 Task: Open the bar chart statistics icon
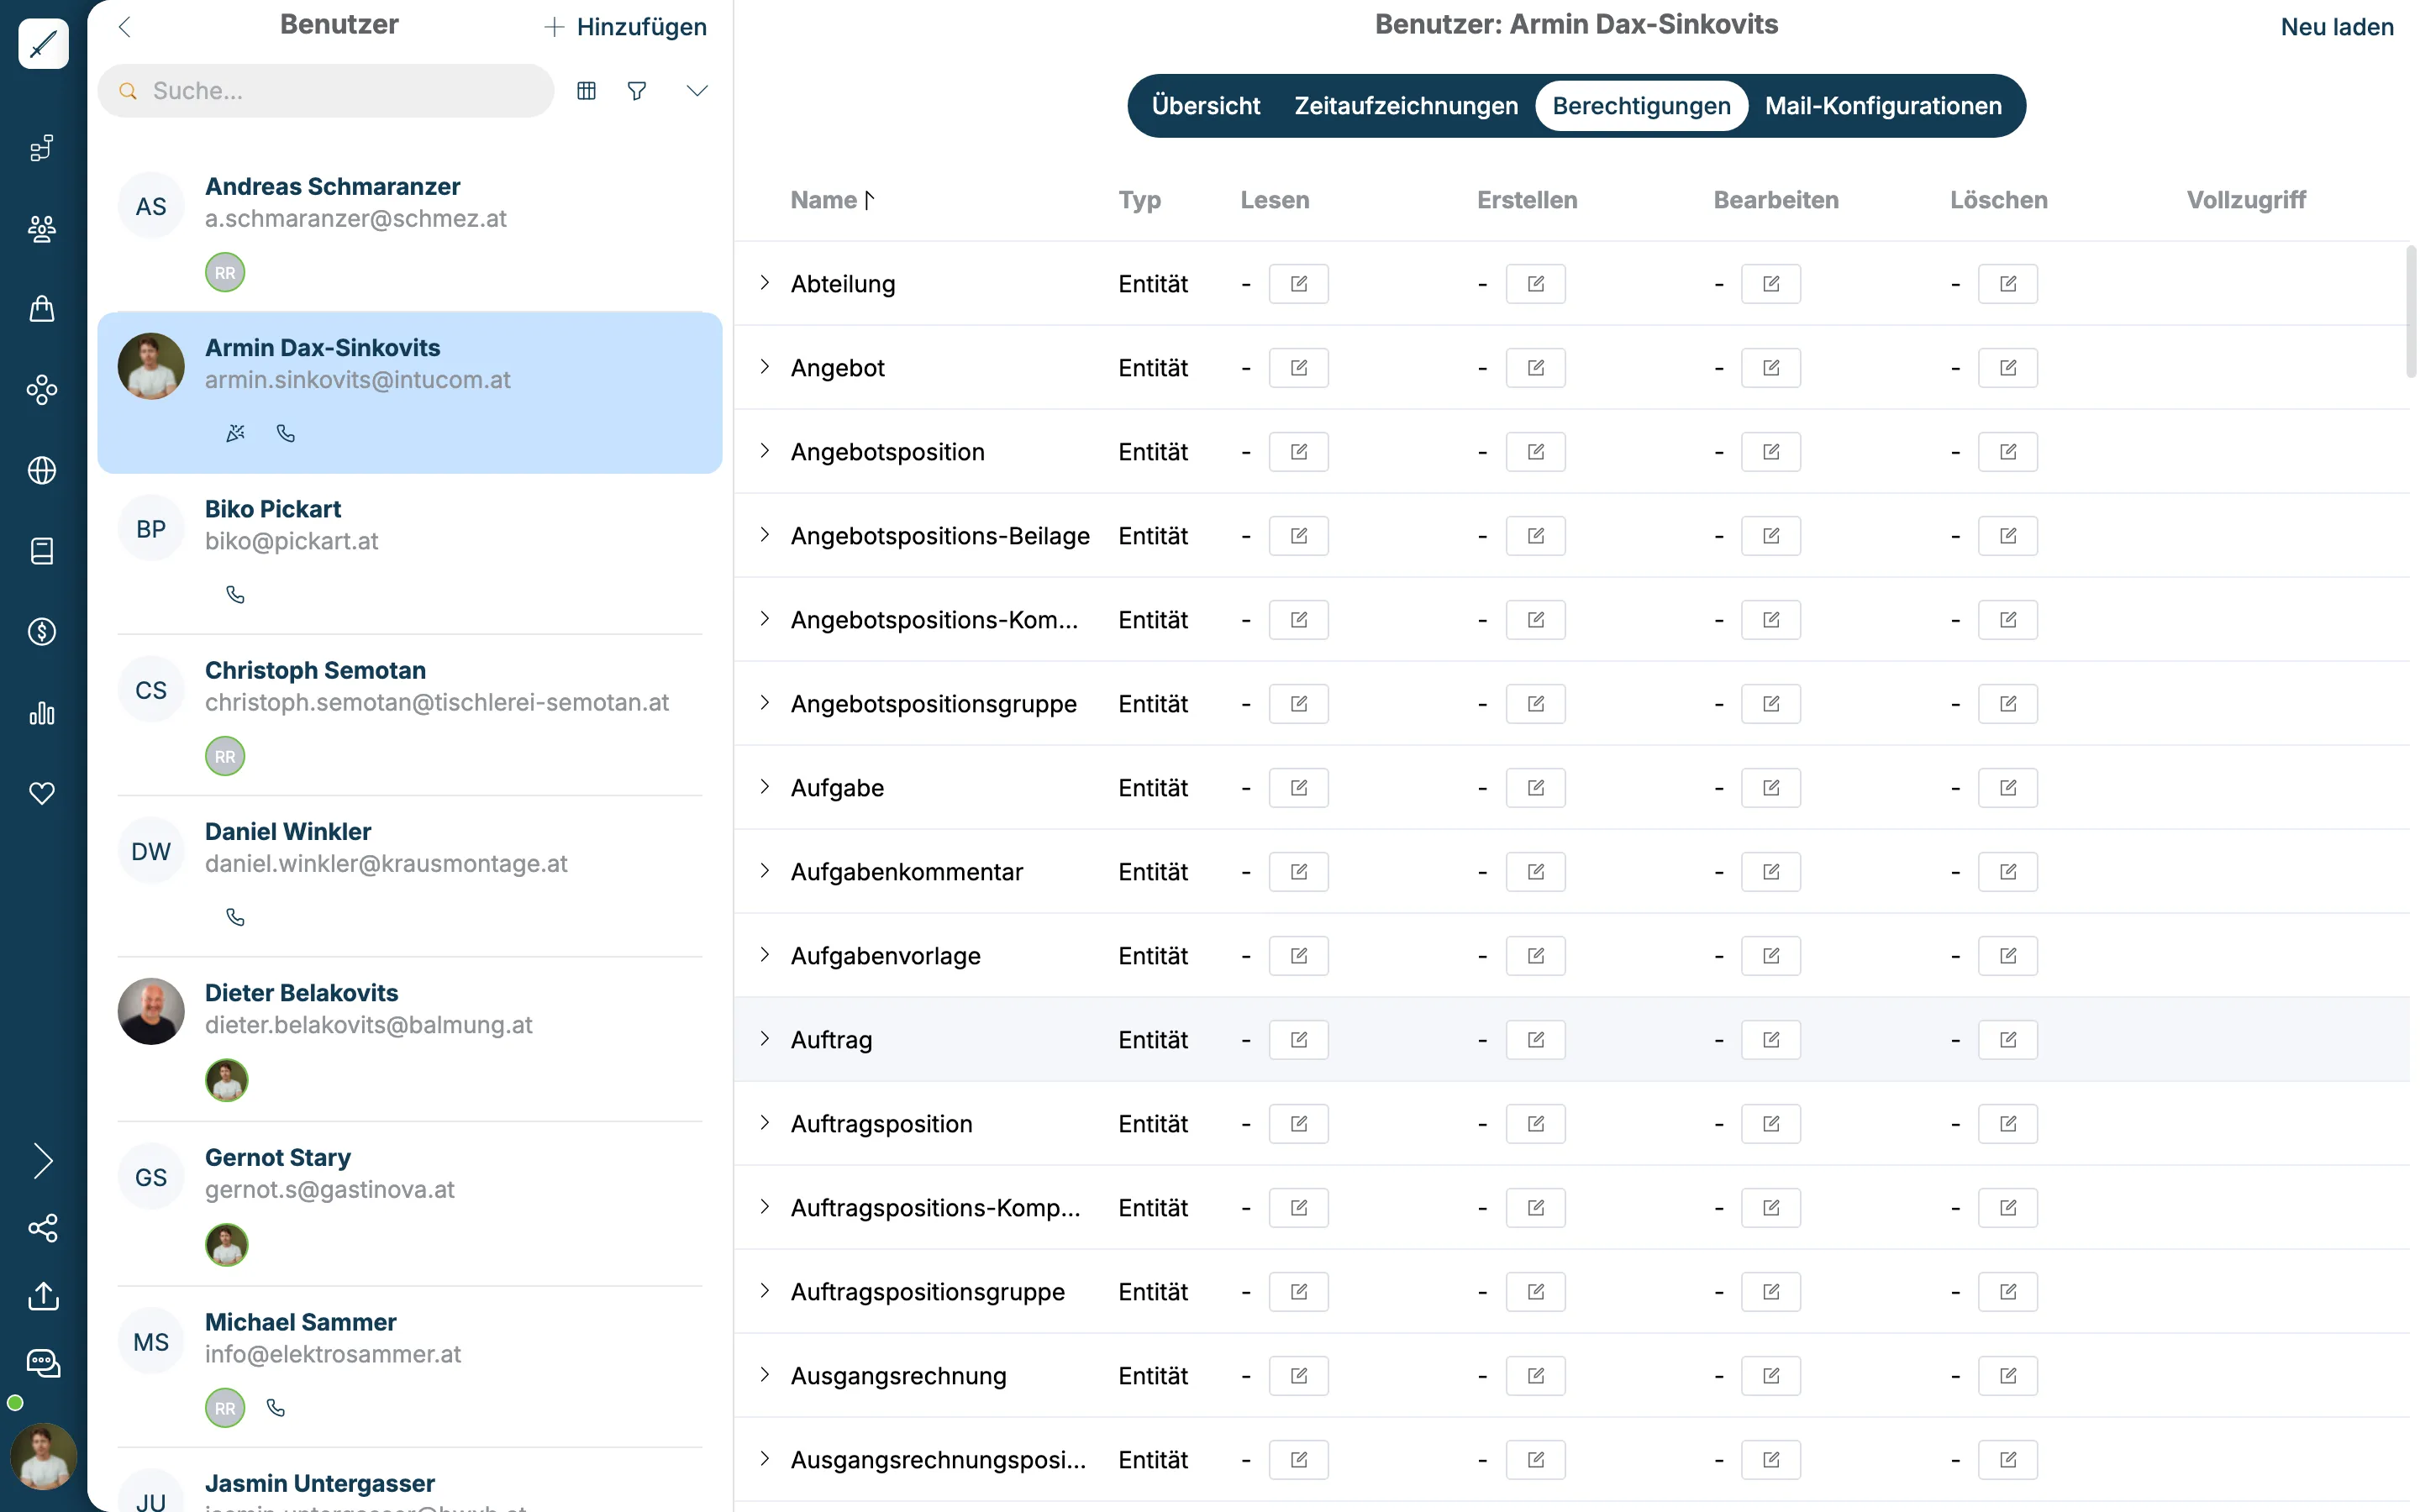(x=42, y=713)
